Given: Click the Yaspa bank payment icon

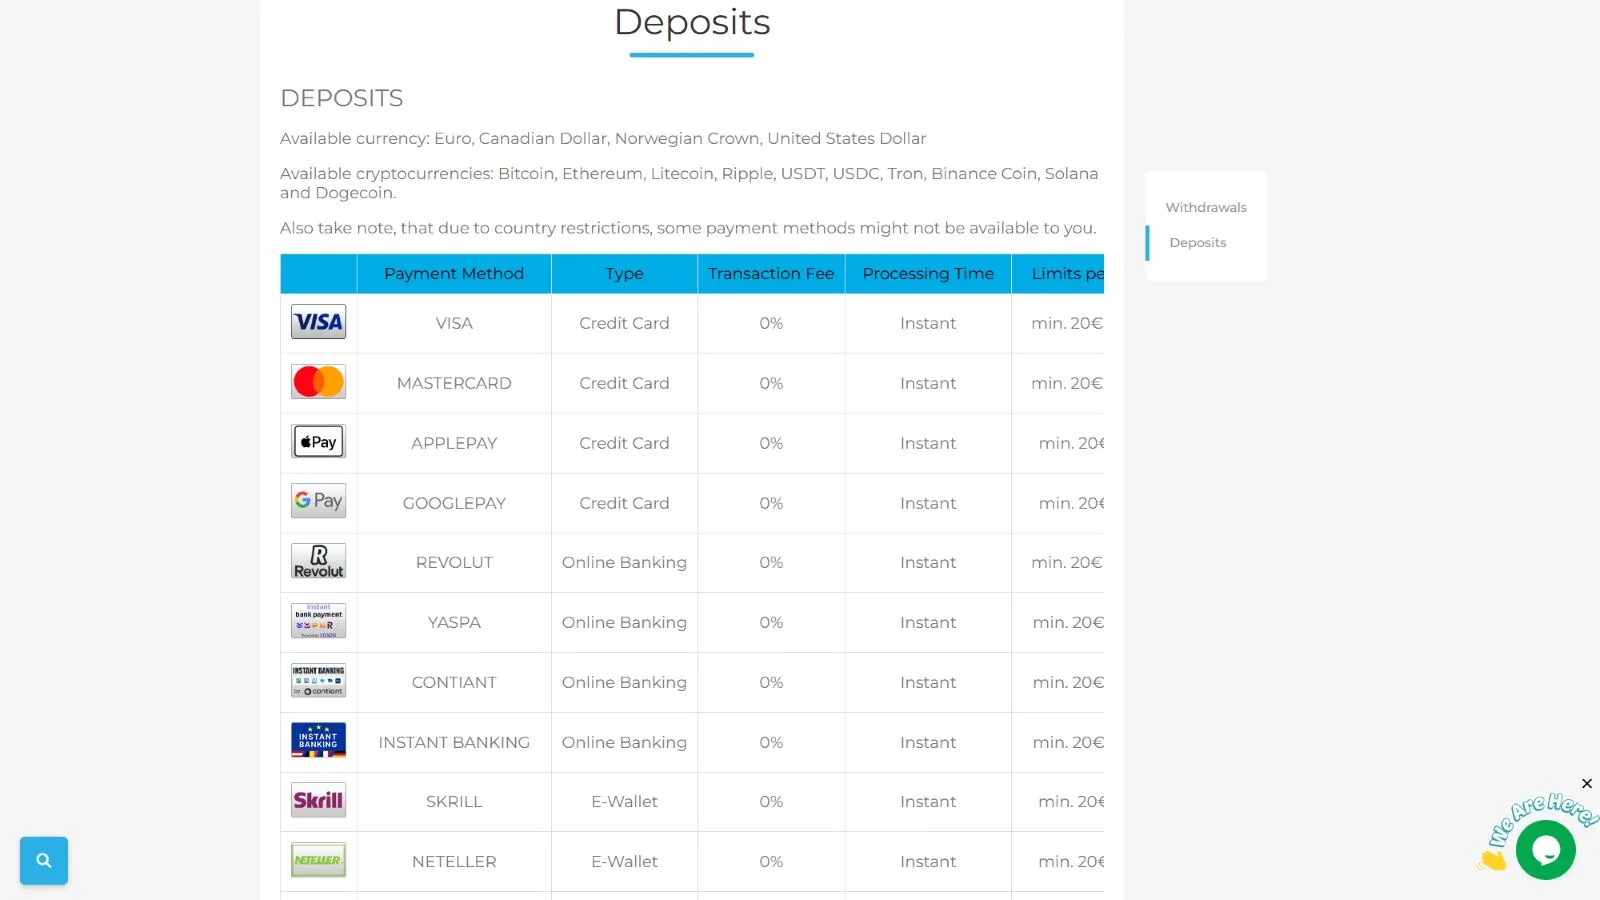Looking at the screenshot, I should point(318,621).
